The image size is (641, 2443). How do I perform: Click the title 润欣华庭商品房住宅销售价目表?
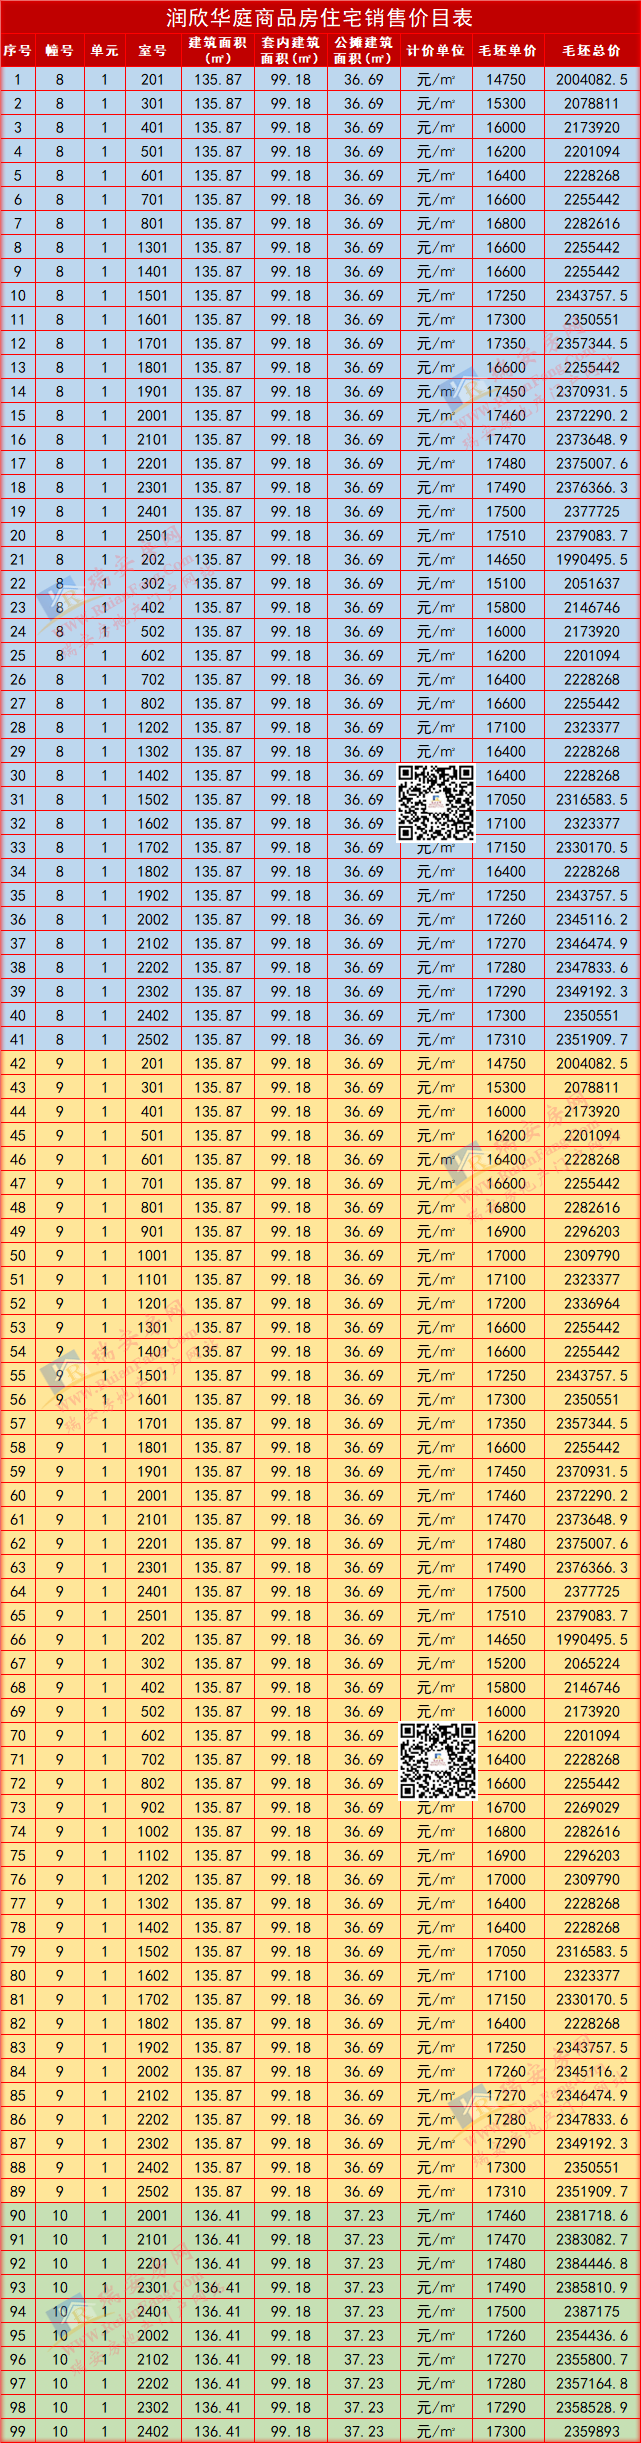point(320,18)
